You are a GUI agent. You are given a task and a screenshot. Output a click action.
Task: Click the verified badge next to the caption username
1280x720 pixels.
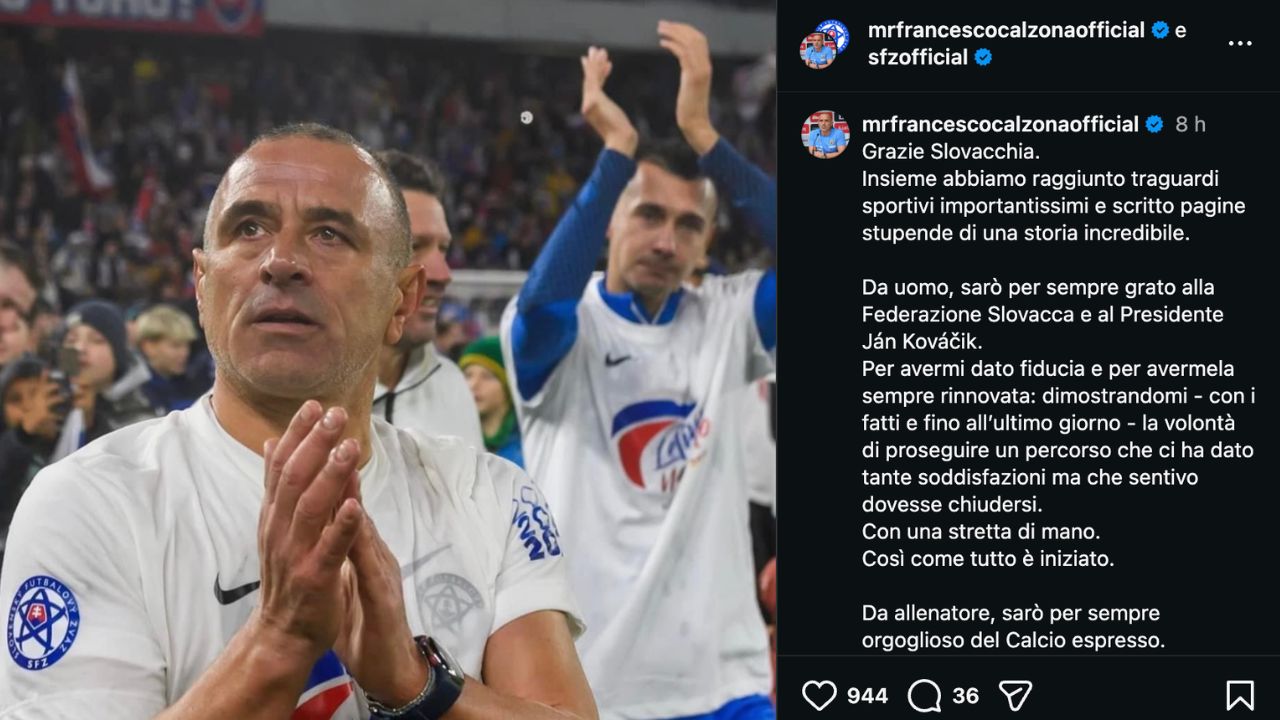(1154, 124)
